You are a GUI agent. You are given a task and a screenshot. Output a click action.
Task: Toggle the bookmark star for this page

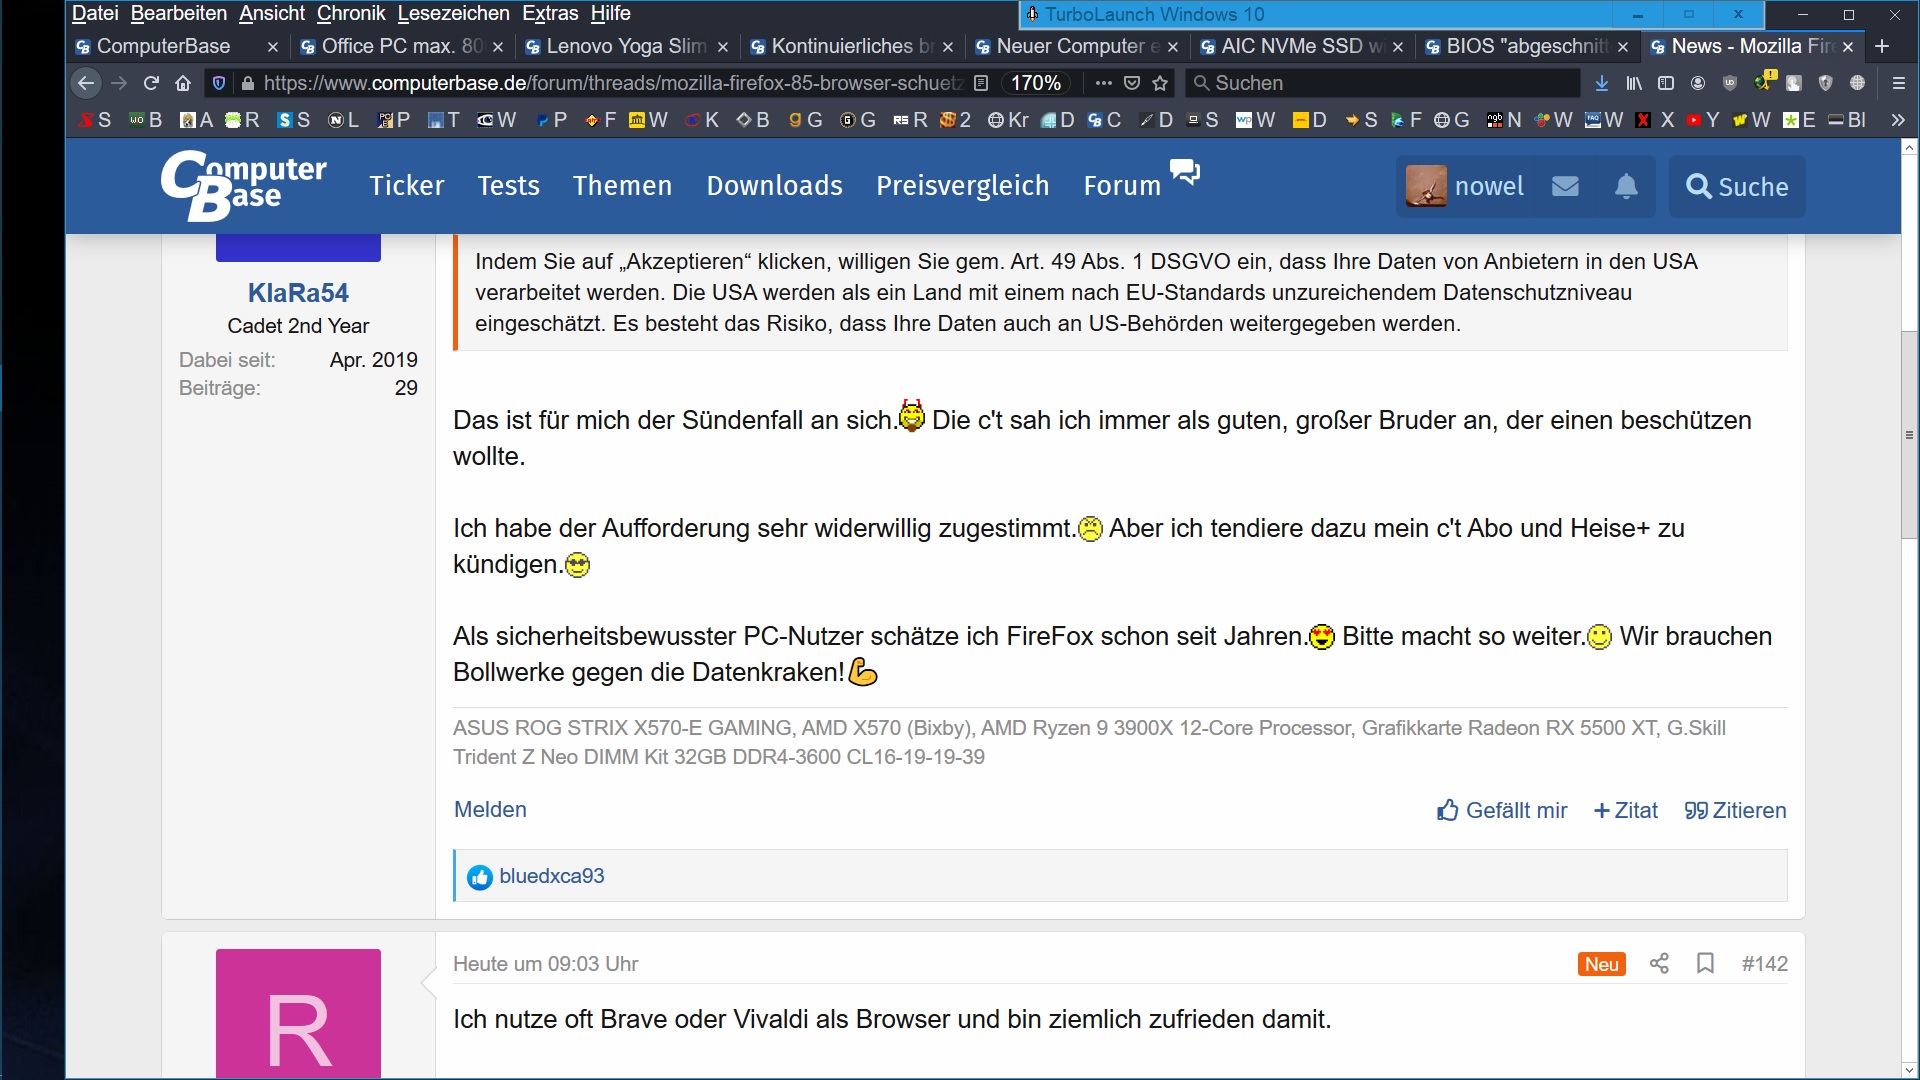1161,84
